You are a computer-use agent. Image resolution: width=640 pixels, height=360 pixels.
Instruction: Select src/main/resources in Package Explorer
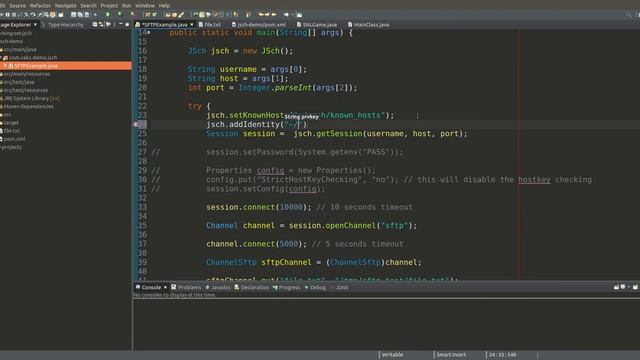(x=27, y=74)
